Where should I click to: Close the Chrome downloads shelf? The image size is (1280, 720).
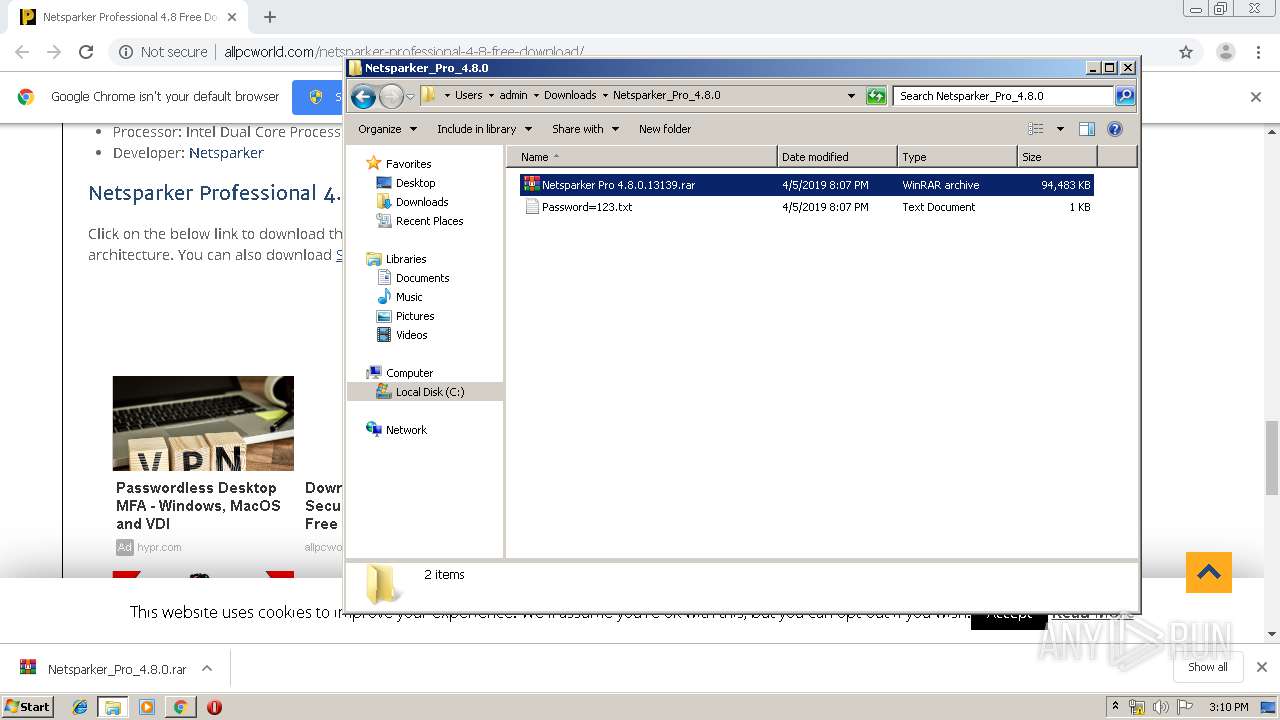click(1262, 667)
